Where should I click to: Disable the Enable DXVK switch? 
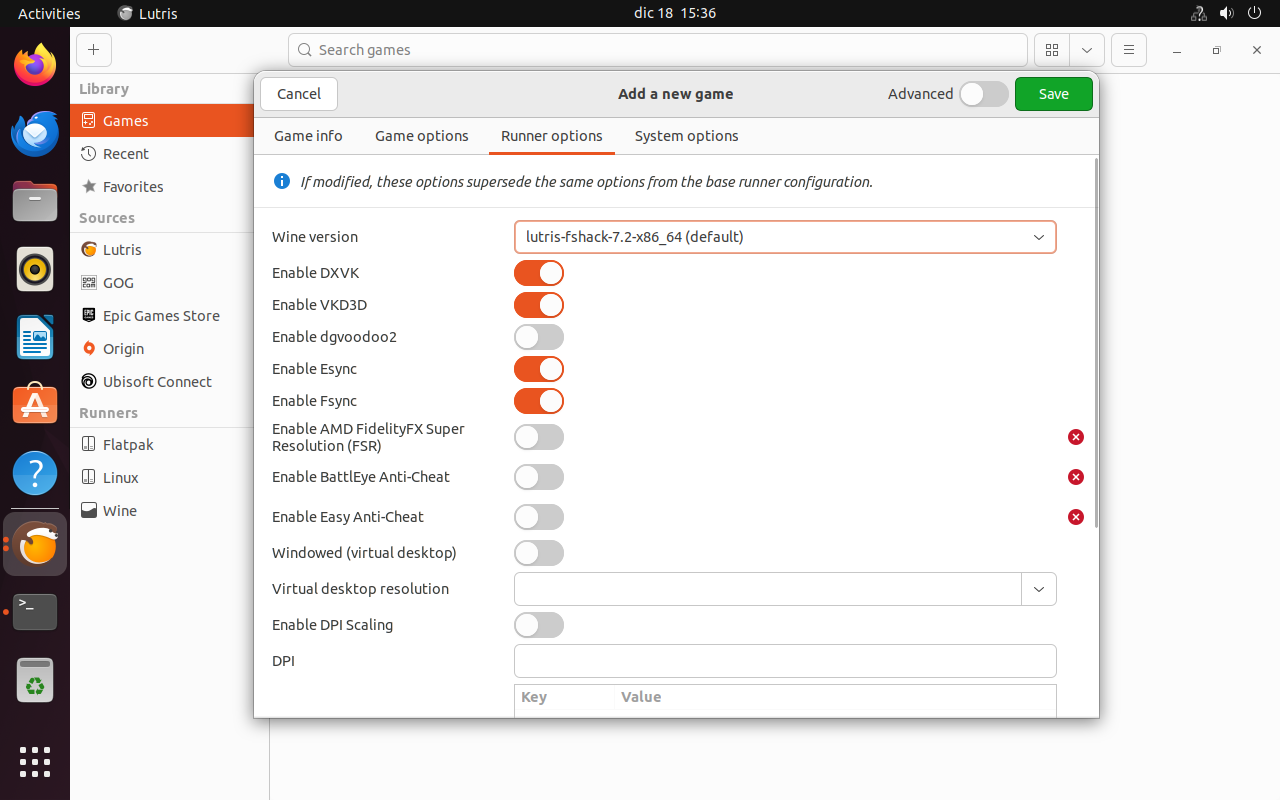pos(539,273)
